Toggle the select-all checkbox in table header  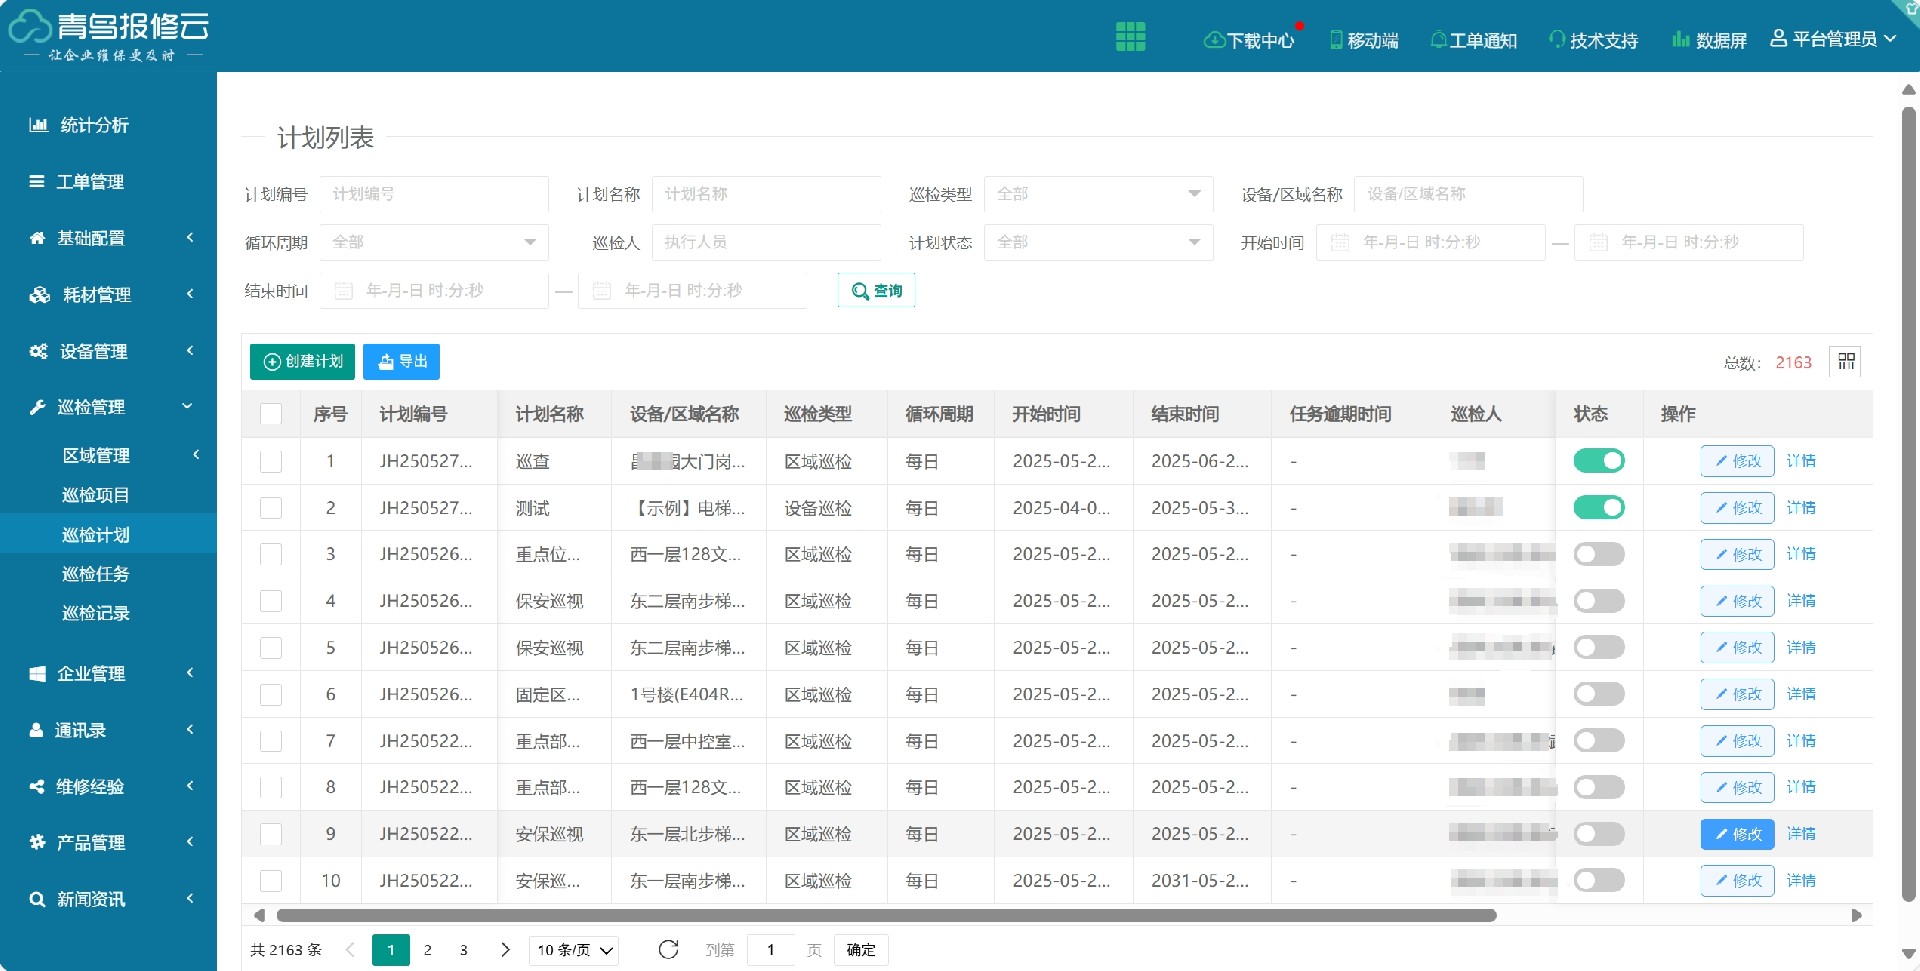tap(270, 414)
